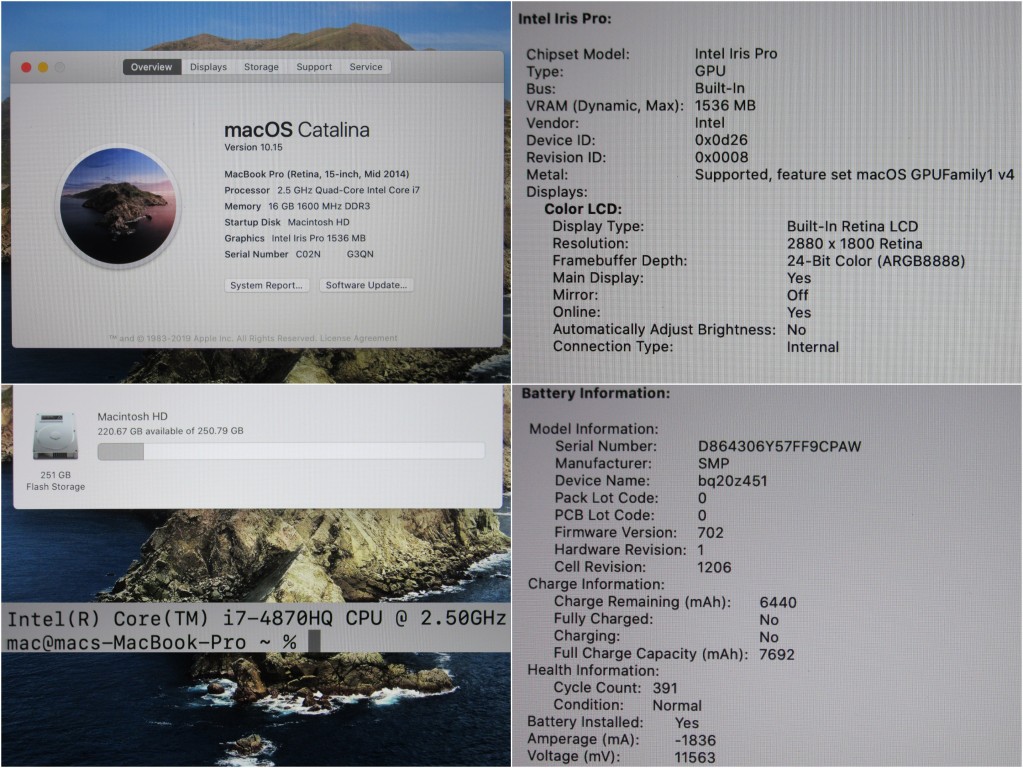Click Device Name bq20z451
1023x768 pixels.
pyautogui.click(x=732, y=481)
